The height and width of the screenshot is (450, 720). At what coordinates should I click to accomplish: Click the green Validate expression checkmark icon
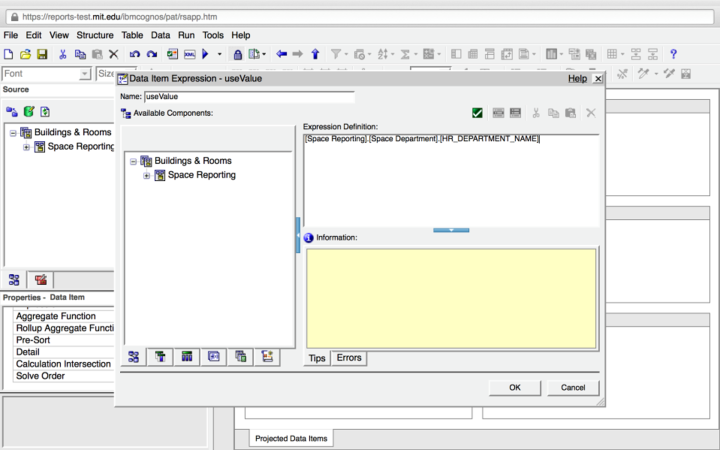click(478, 113)
